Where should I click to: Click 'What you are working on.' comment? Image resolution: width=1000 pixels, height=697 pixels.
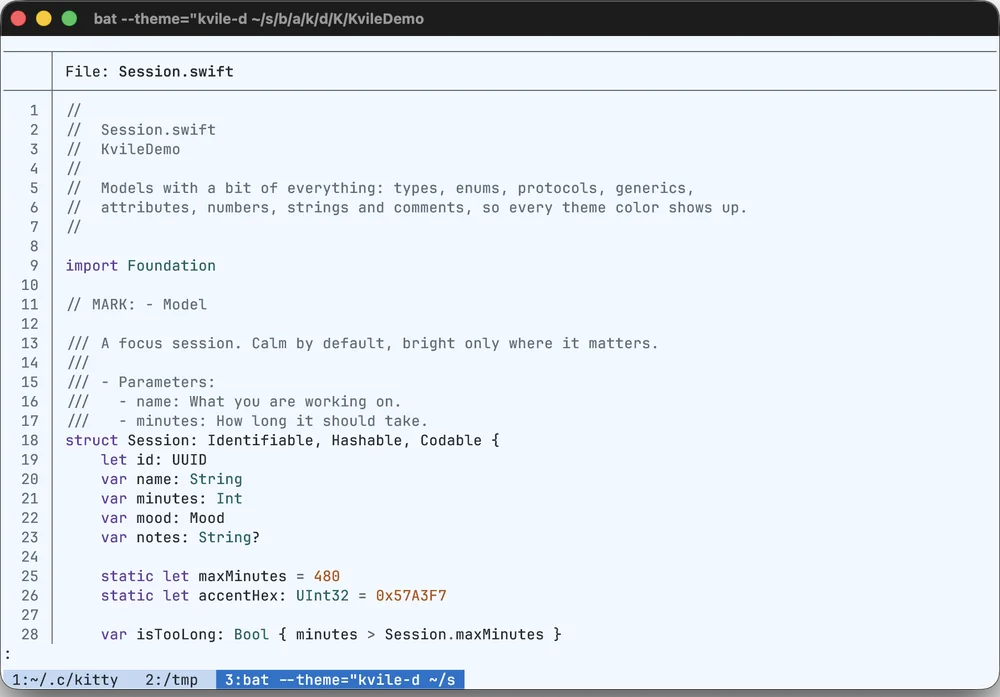(x=295, y=402)
